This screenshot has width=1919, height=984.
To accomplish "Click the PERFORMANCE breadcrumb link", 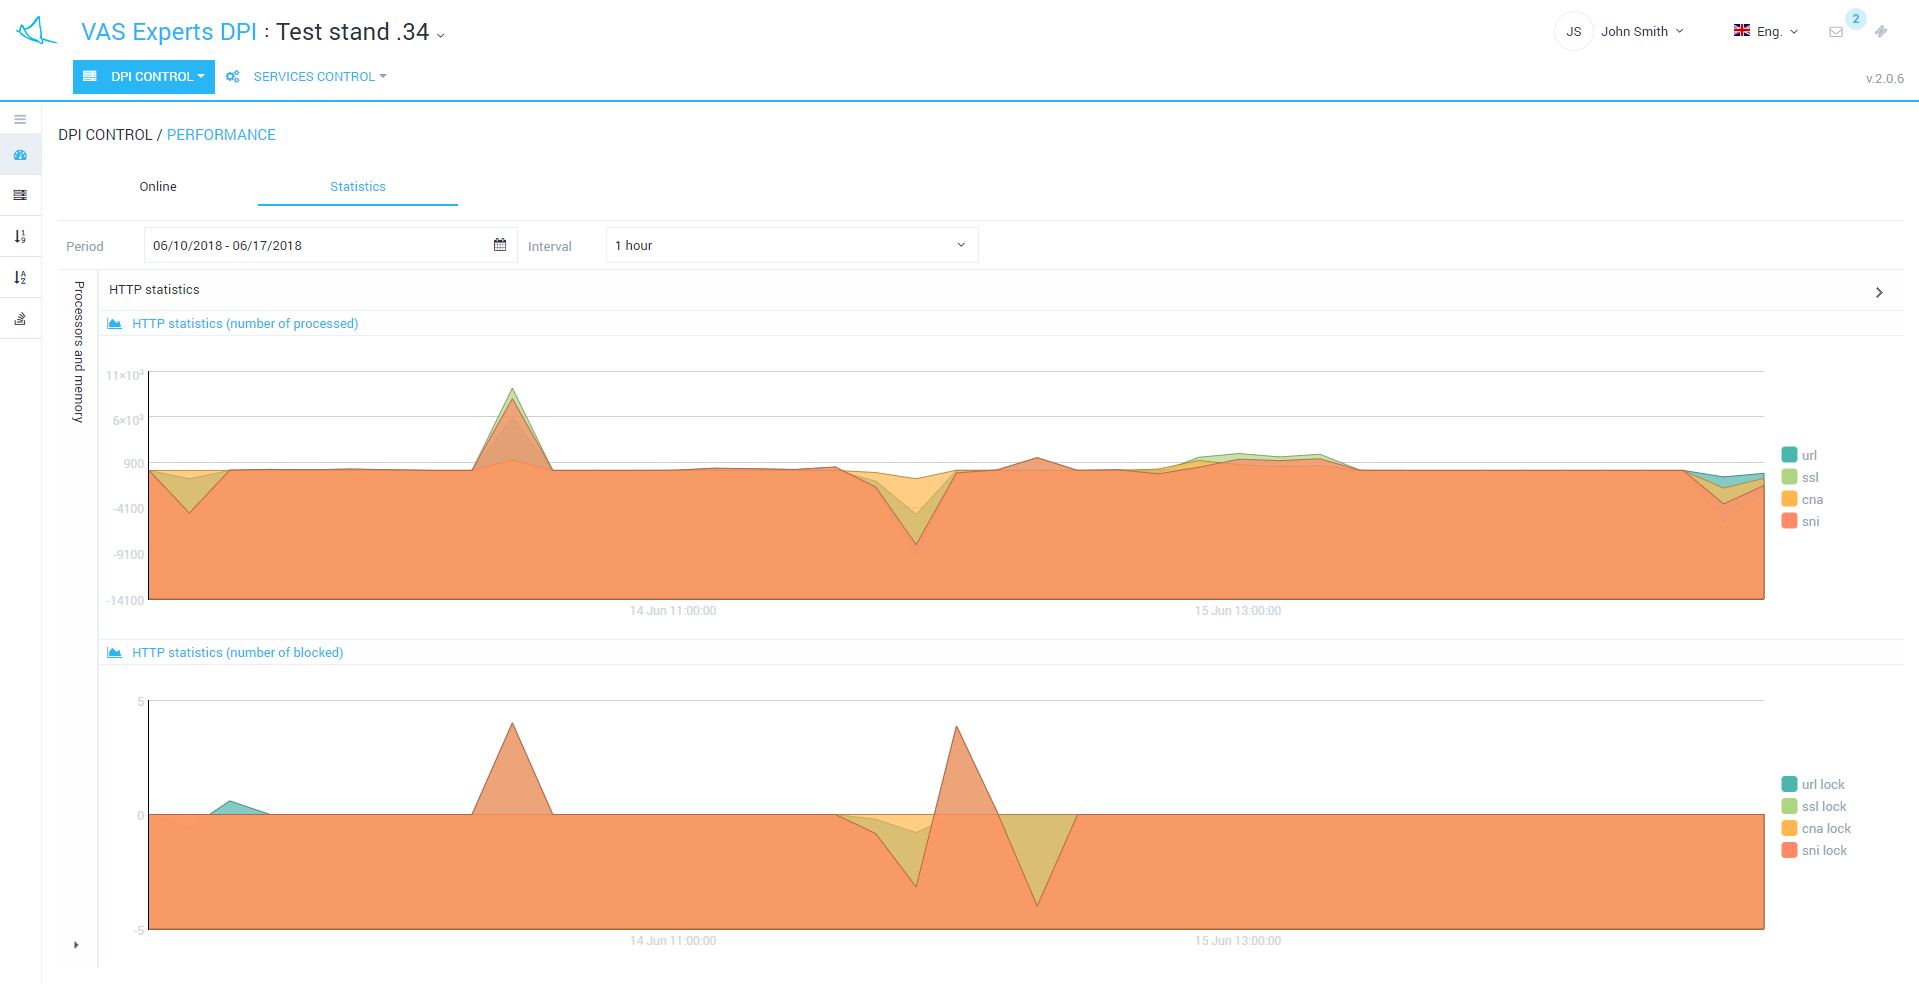I will click(221, 135).
